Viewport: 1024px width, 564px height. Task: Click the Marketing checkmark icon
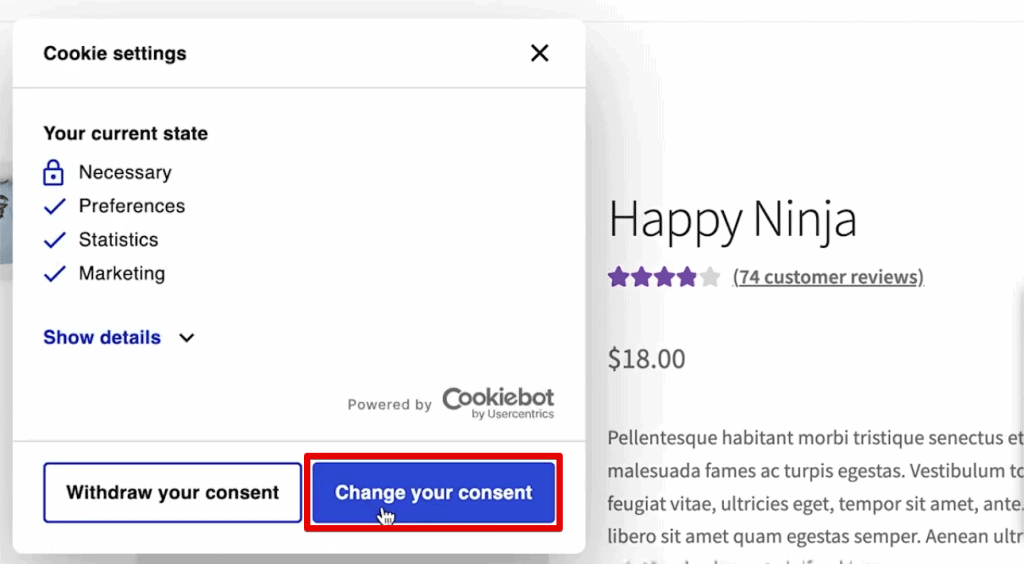coord(55,274)
